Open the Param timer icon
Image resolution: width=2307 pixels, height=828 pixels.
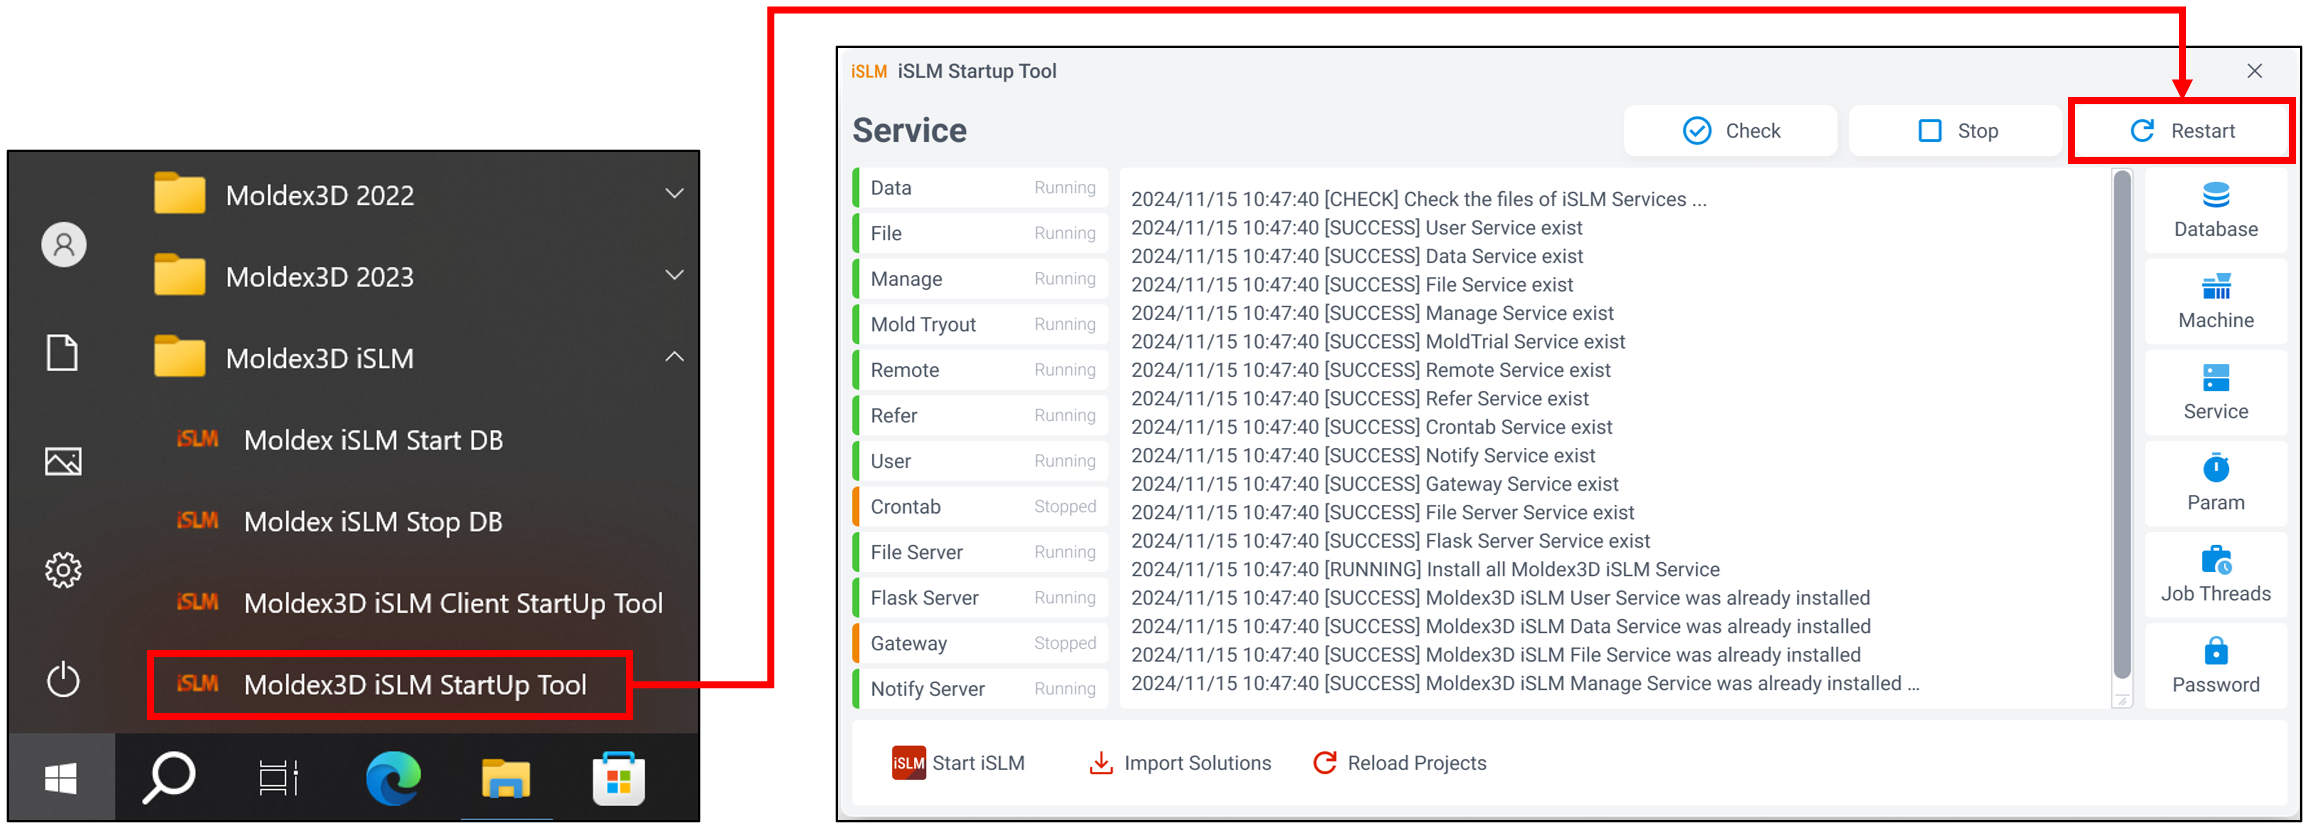coord(2215,469)
